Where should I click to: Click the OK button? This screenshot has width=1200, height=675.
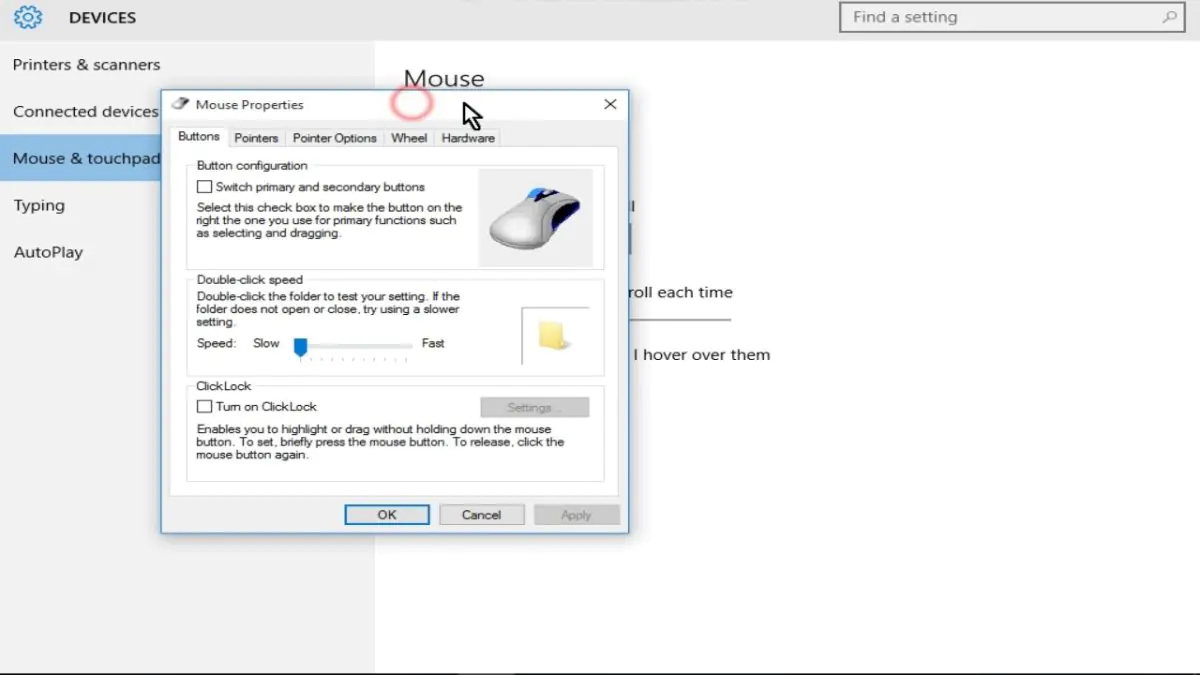tap(387, 514)
